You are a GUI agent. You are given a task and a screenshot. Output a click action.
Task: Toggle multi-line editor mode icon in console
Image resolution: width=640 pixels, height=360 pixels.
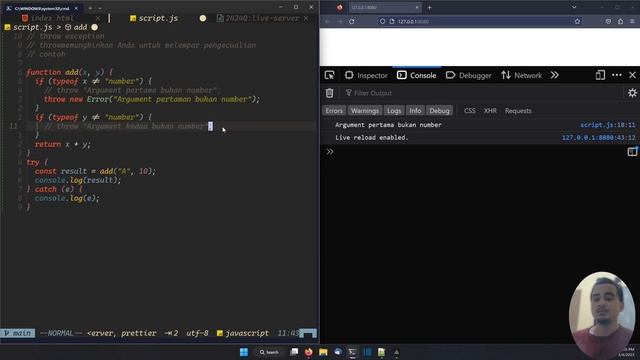[632, 152]
